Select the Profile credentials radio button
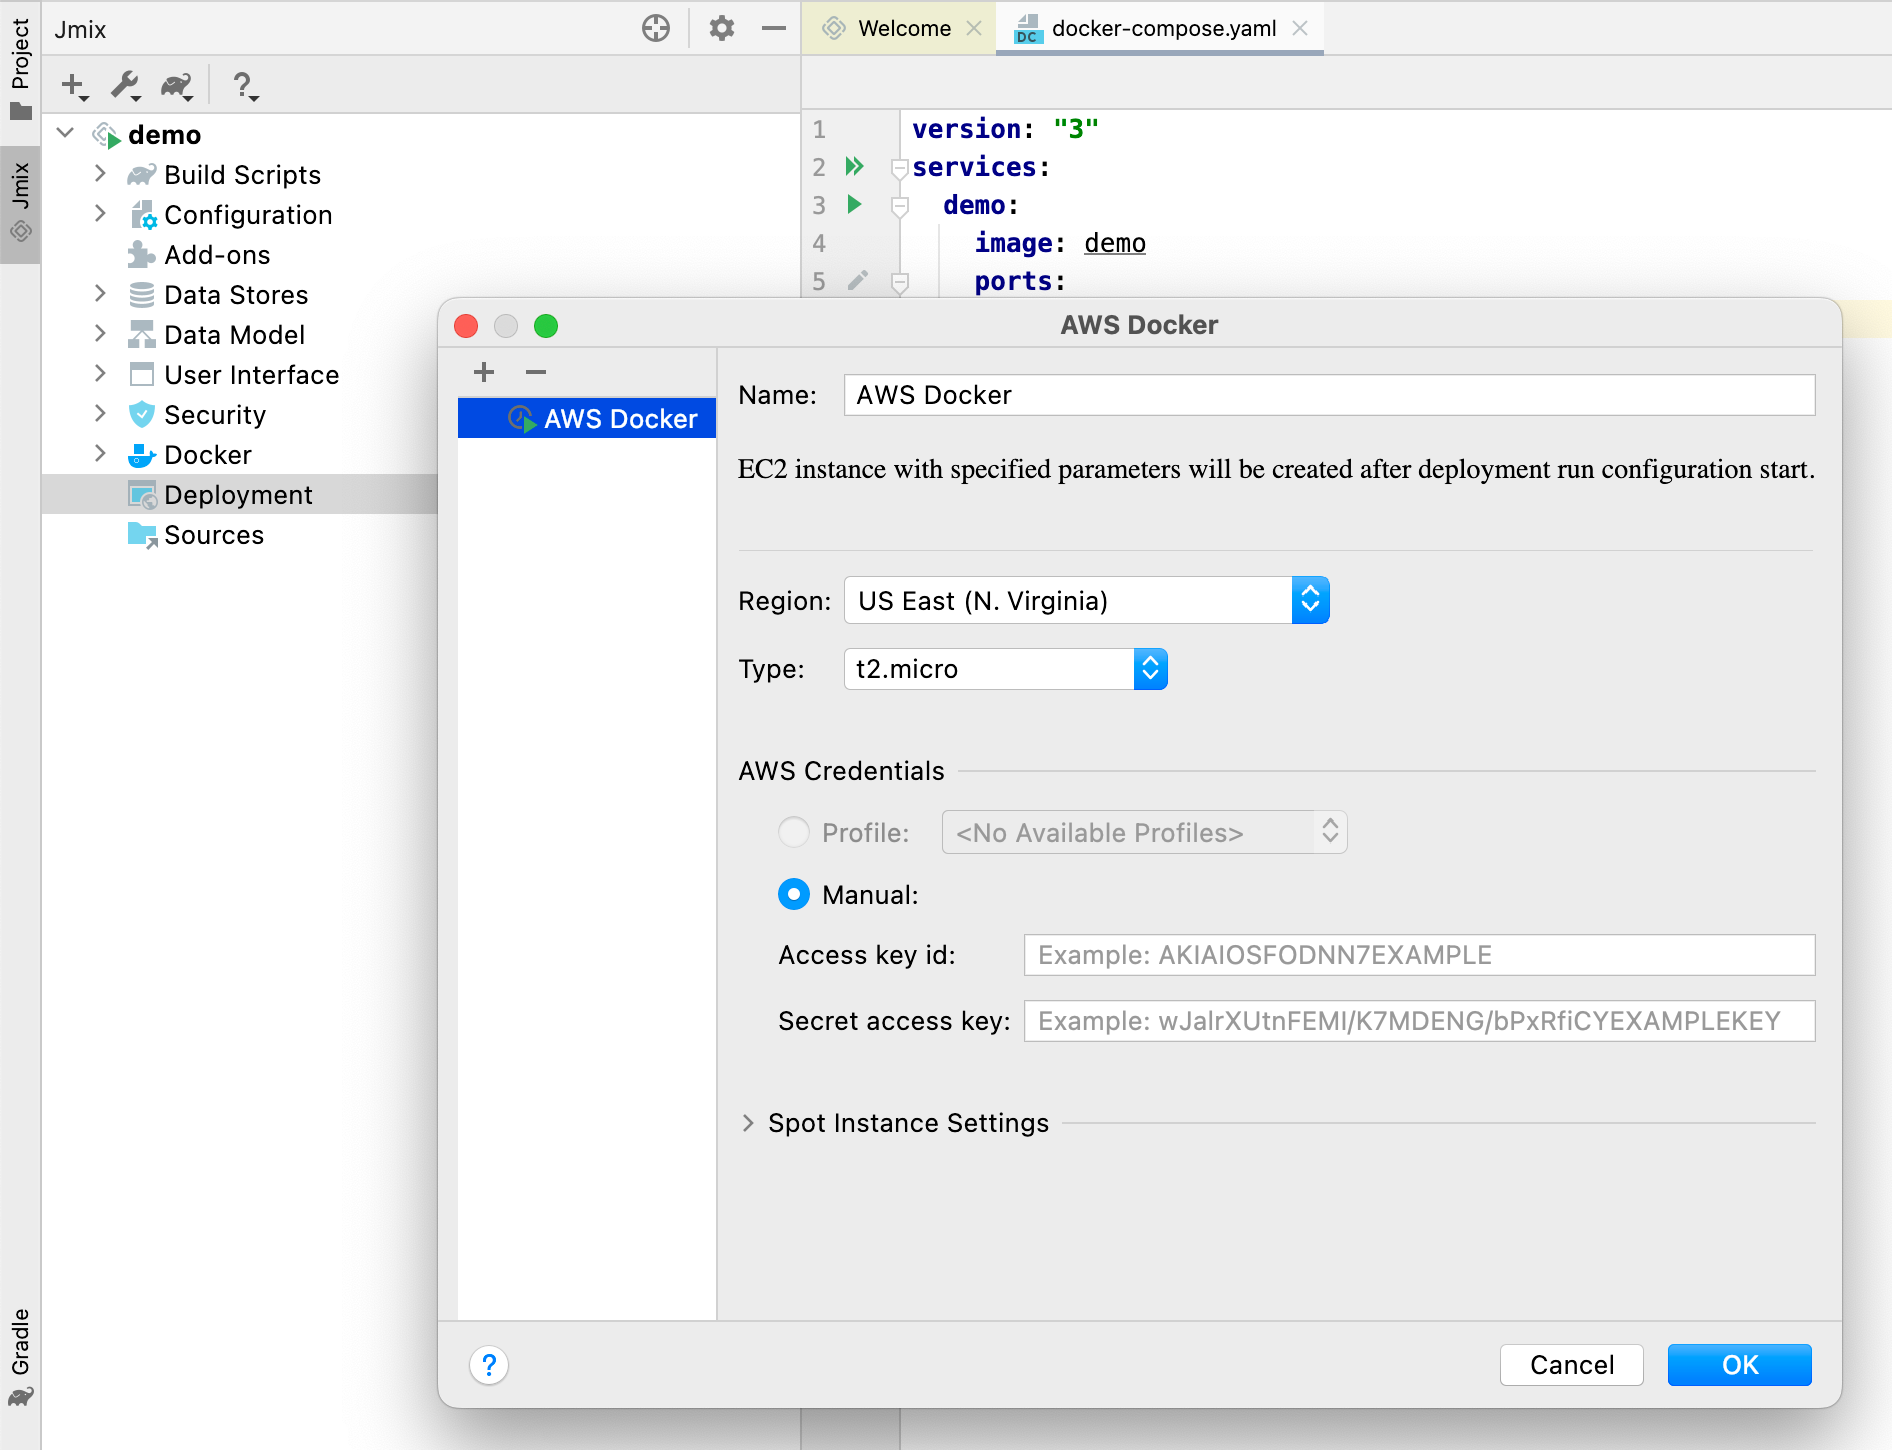Screen dimensions: 1892x1450 click(794, 832)
